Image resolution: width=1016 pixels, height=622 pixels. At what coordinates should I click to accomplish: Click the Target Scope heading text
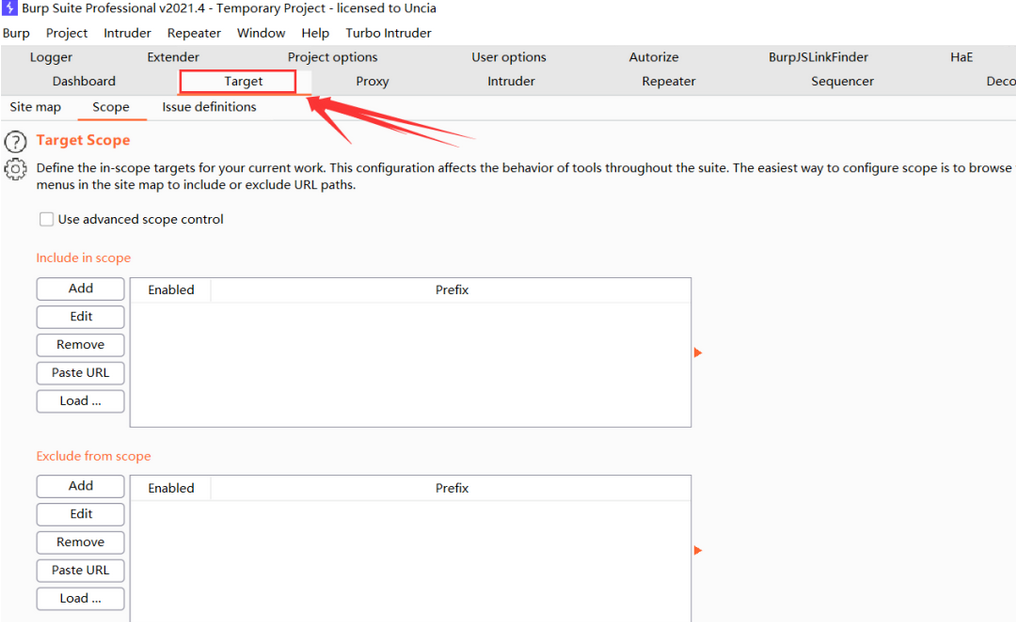tap(83, 140)
